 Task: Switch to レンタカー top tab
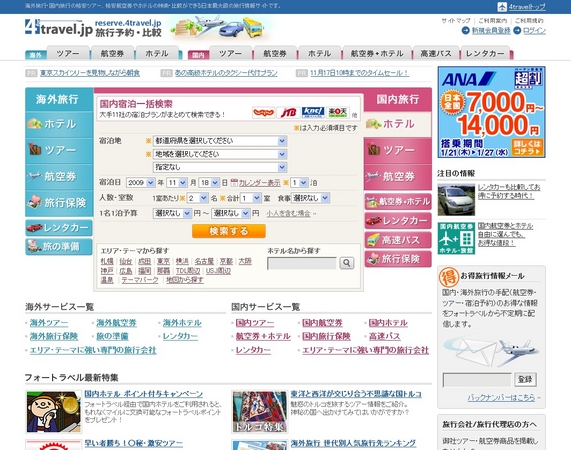pyautogui.click(x=485, y=54)
